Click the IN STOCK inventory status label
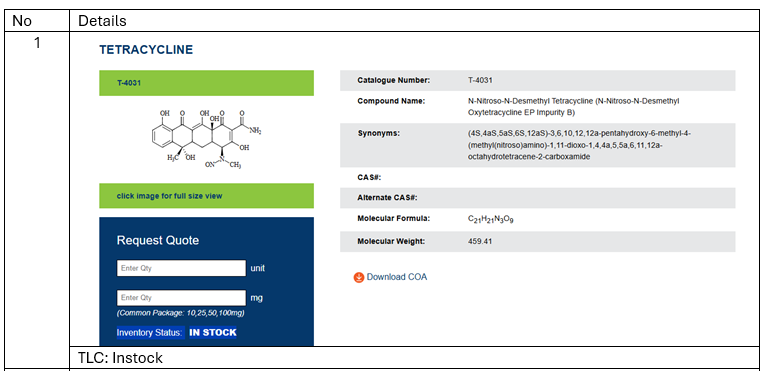765x371 pixels. point(213,332)
